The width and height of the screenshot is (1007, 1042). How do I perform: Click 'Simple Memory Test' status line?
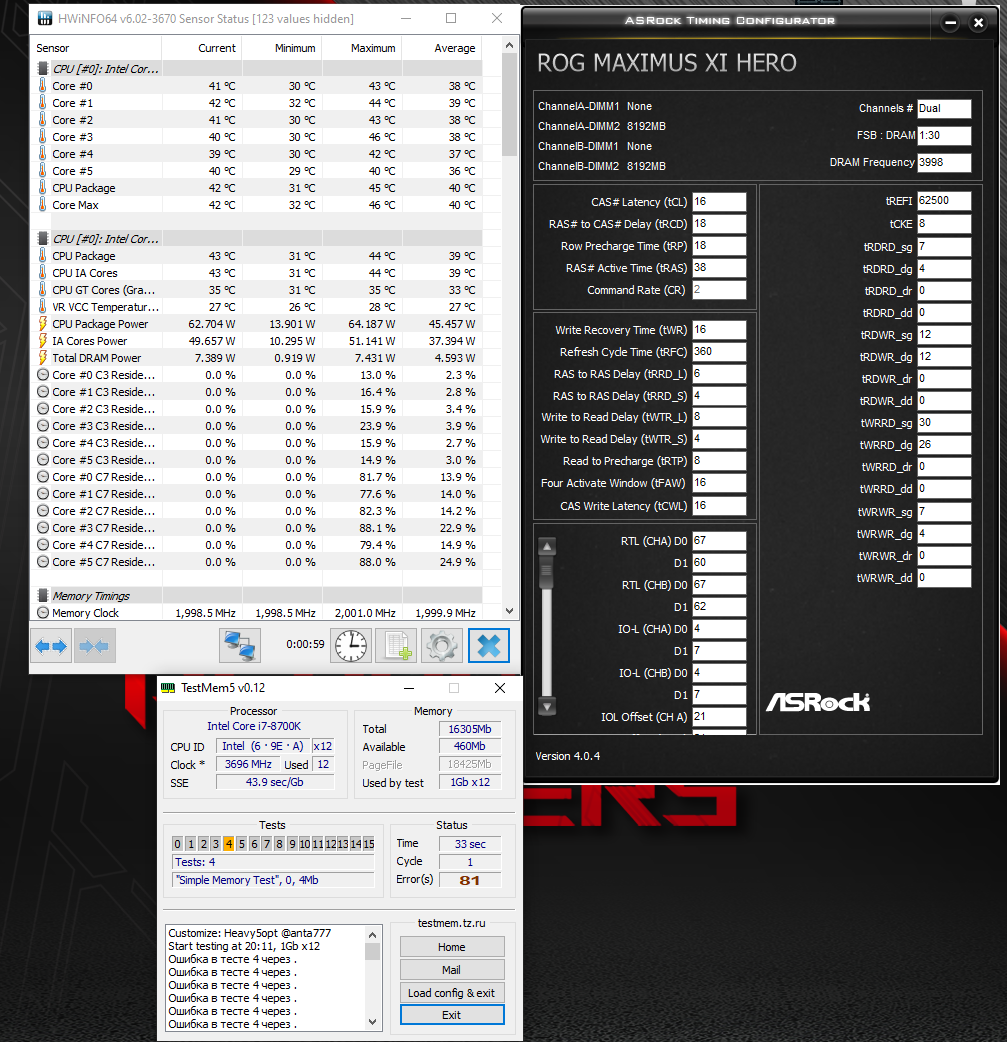(273, 880)
